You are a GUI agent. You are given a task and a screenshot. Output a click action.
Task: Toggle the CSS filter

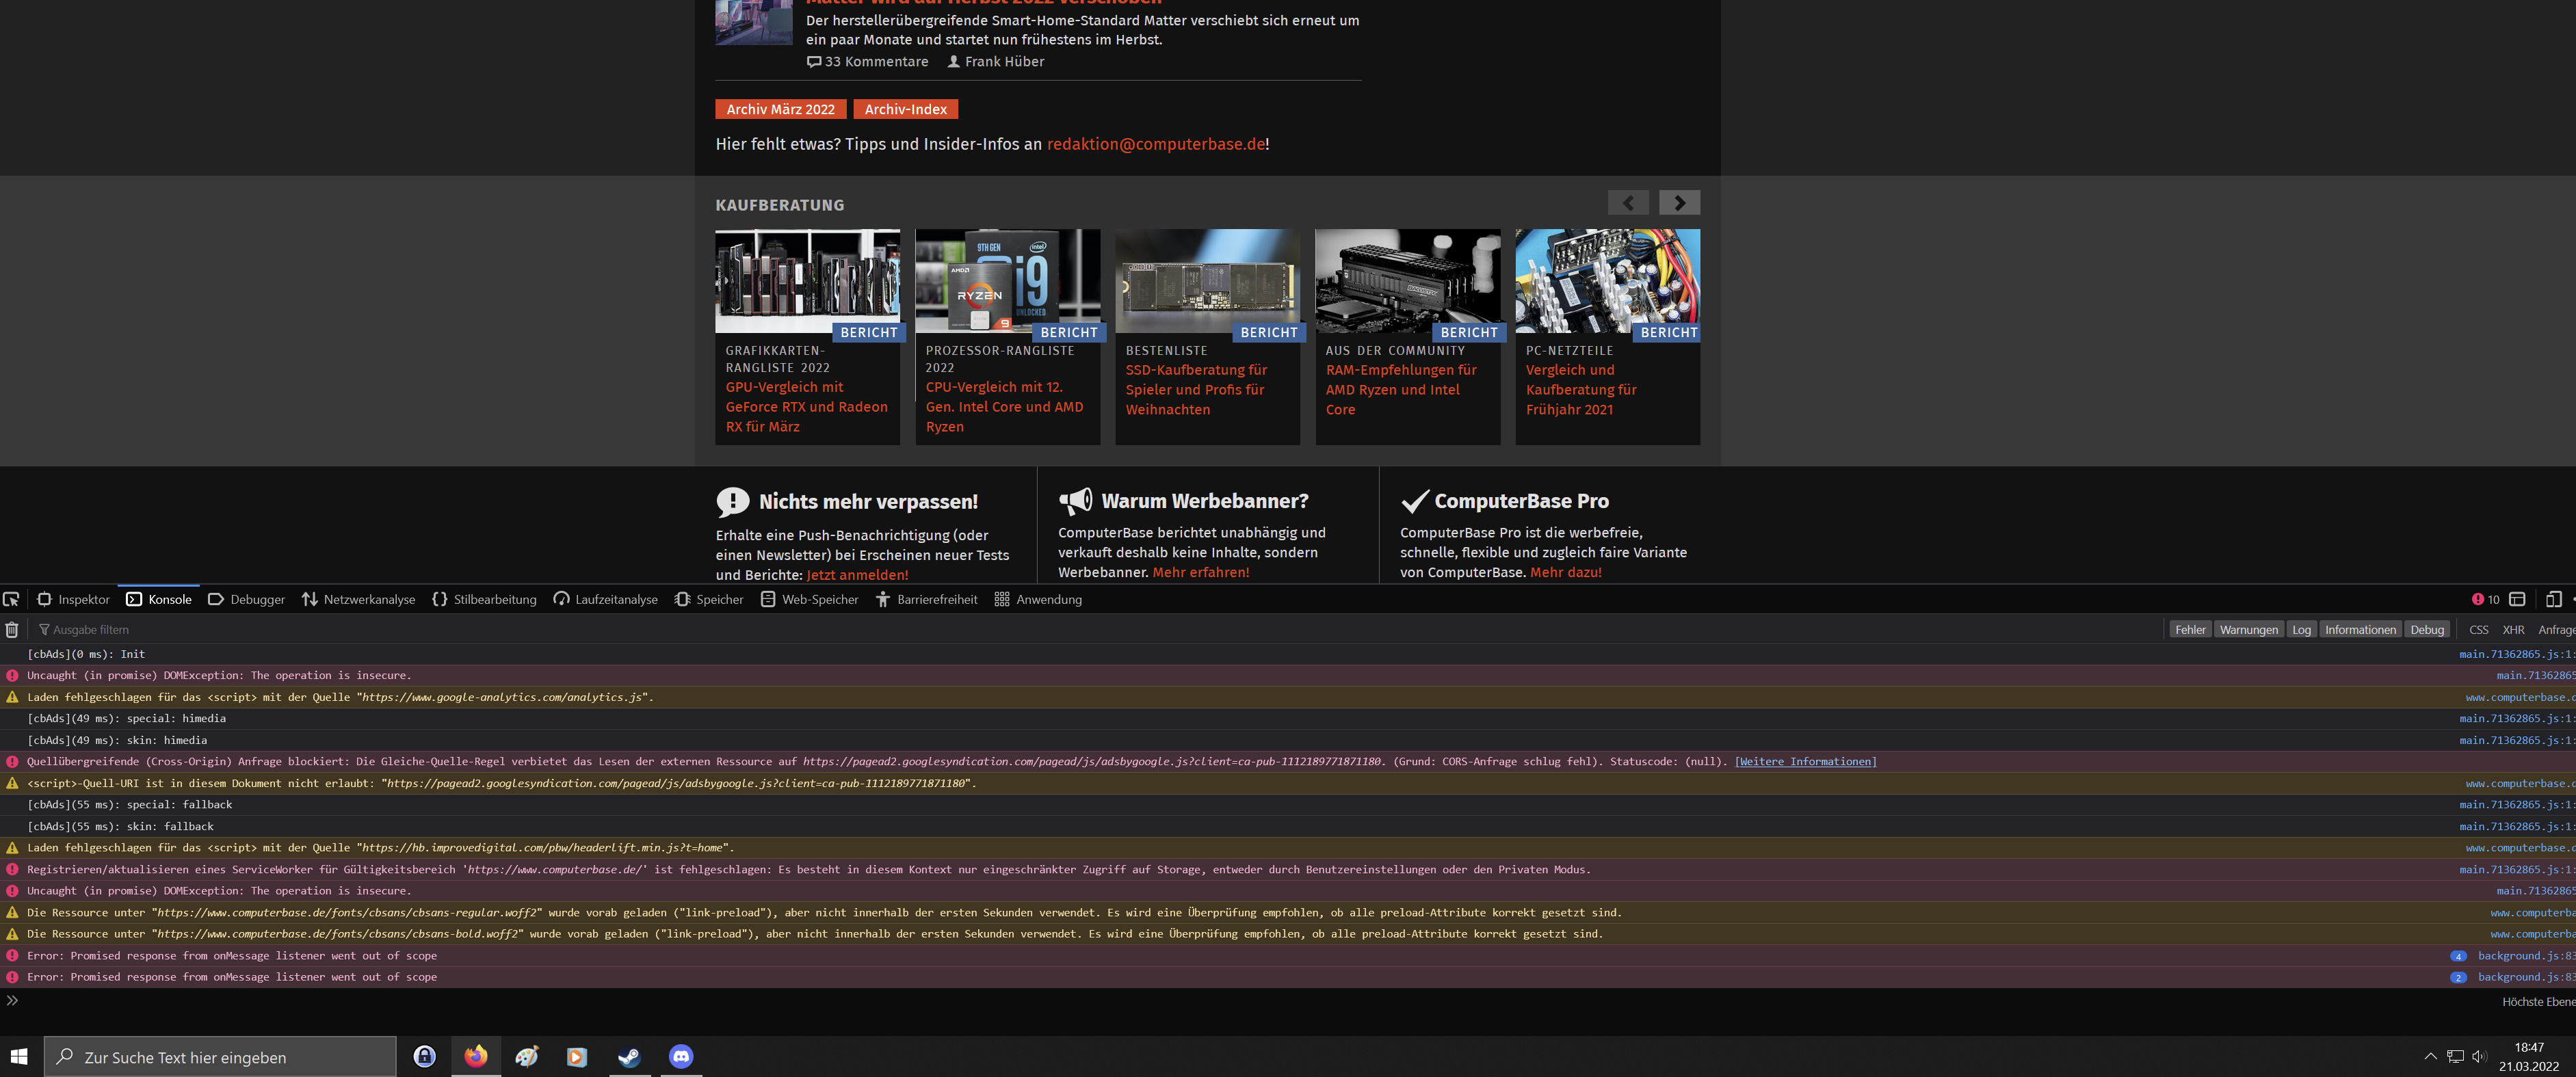tap(2478, 629)
